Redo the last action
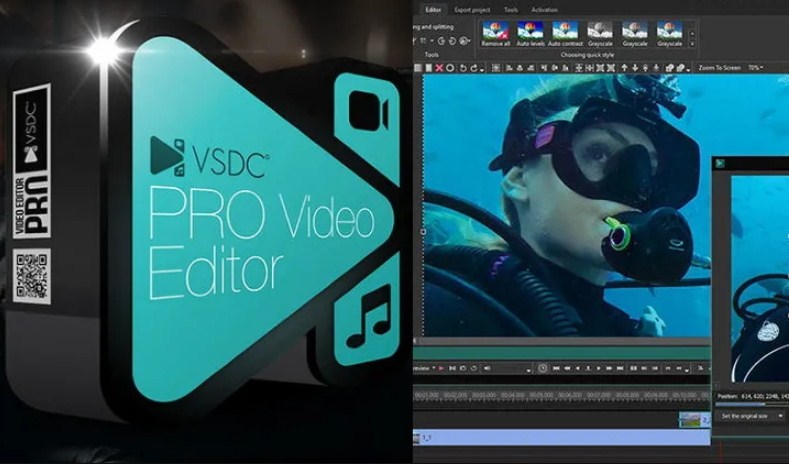The height and width of the screenshot is (464, 789). [474, 68]
